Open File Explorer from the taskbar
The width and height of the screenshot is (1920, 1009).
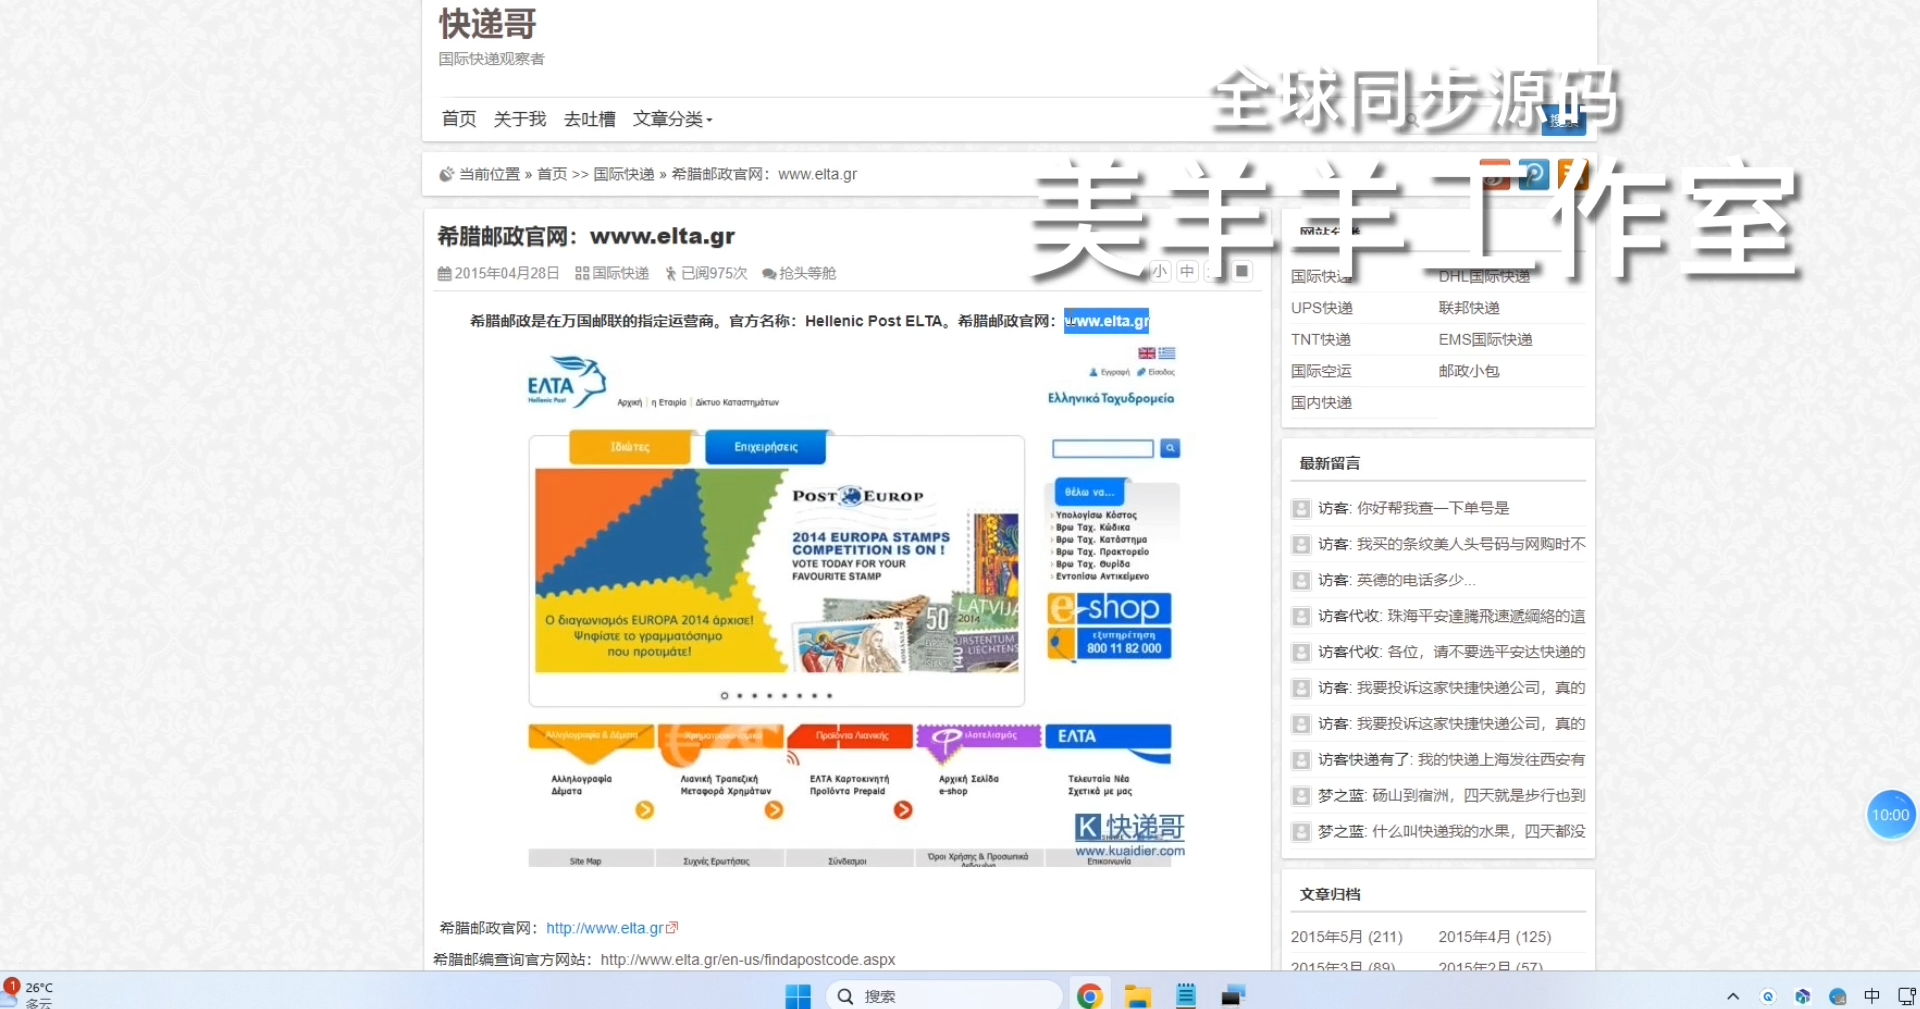[1137, 996]
